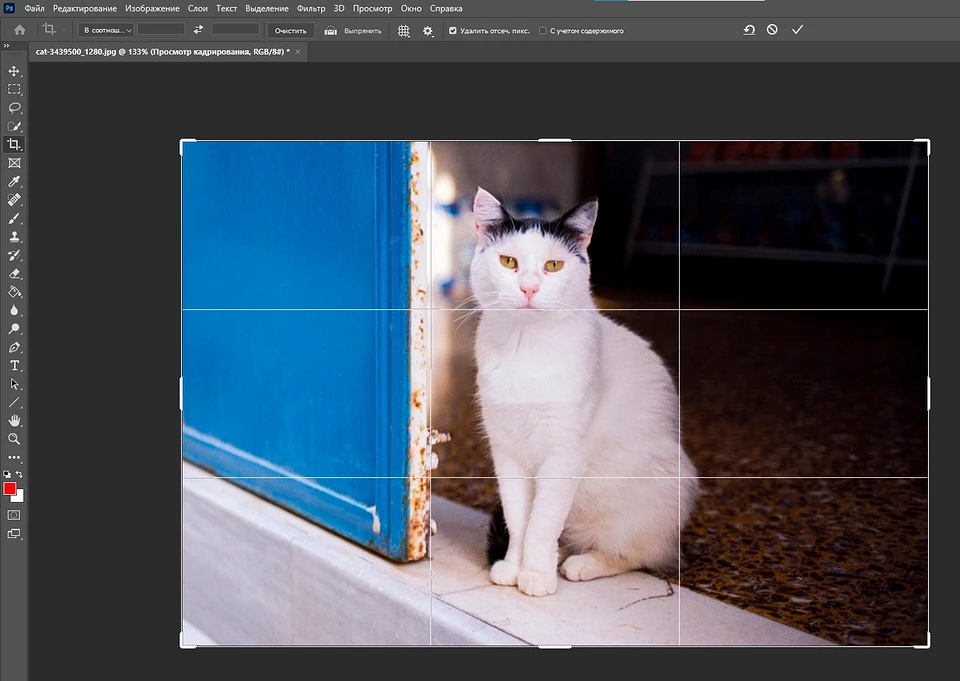The height and width of the screenshot is (681, 960).
Task: Select the Lasso tool
Action: (x=14, y=108)
